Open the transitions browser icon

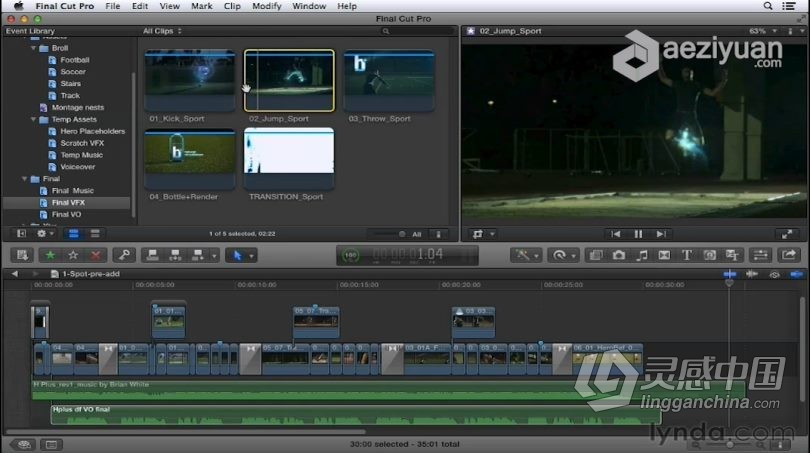point(664,255)
